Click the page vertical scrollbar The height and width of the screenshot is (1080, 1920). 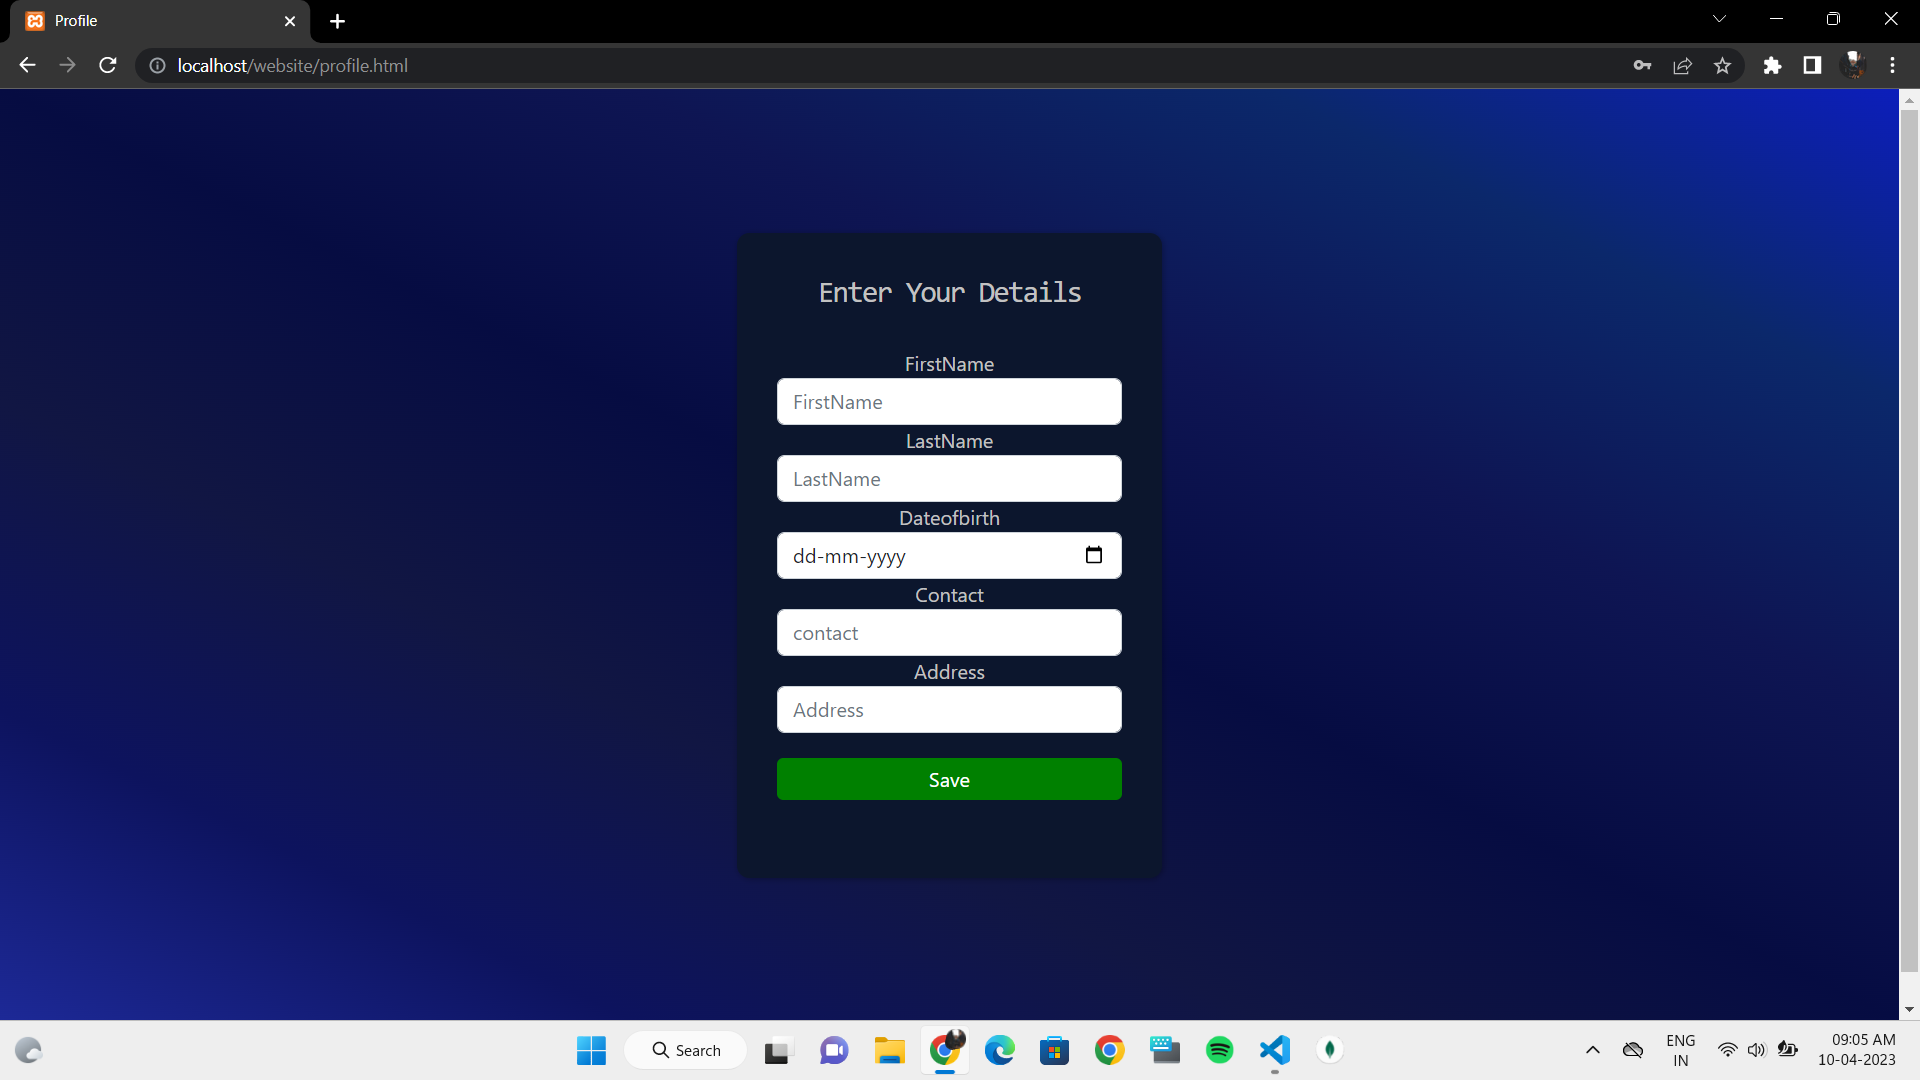(x=1909, y=540)
